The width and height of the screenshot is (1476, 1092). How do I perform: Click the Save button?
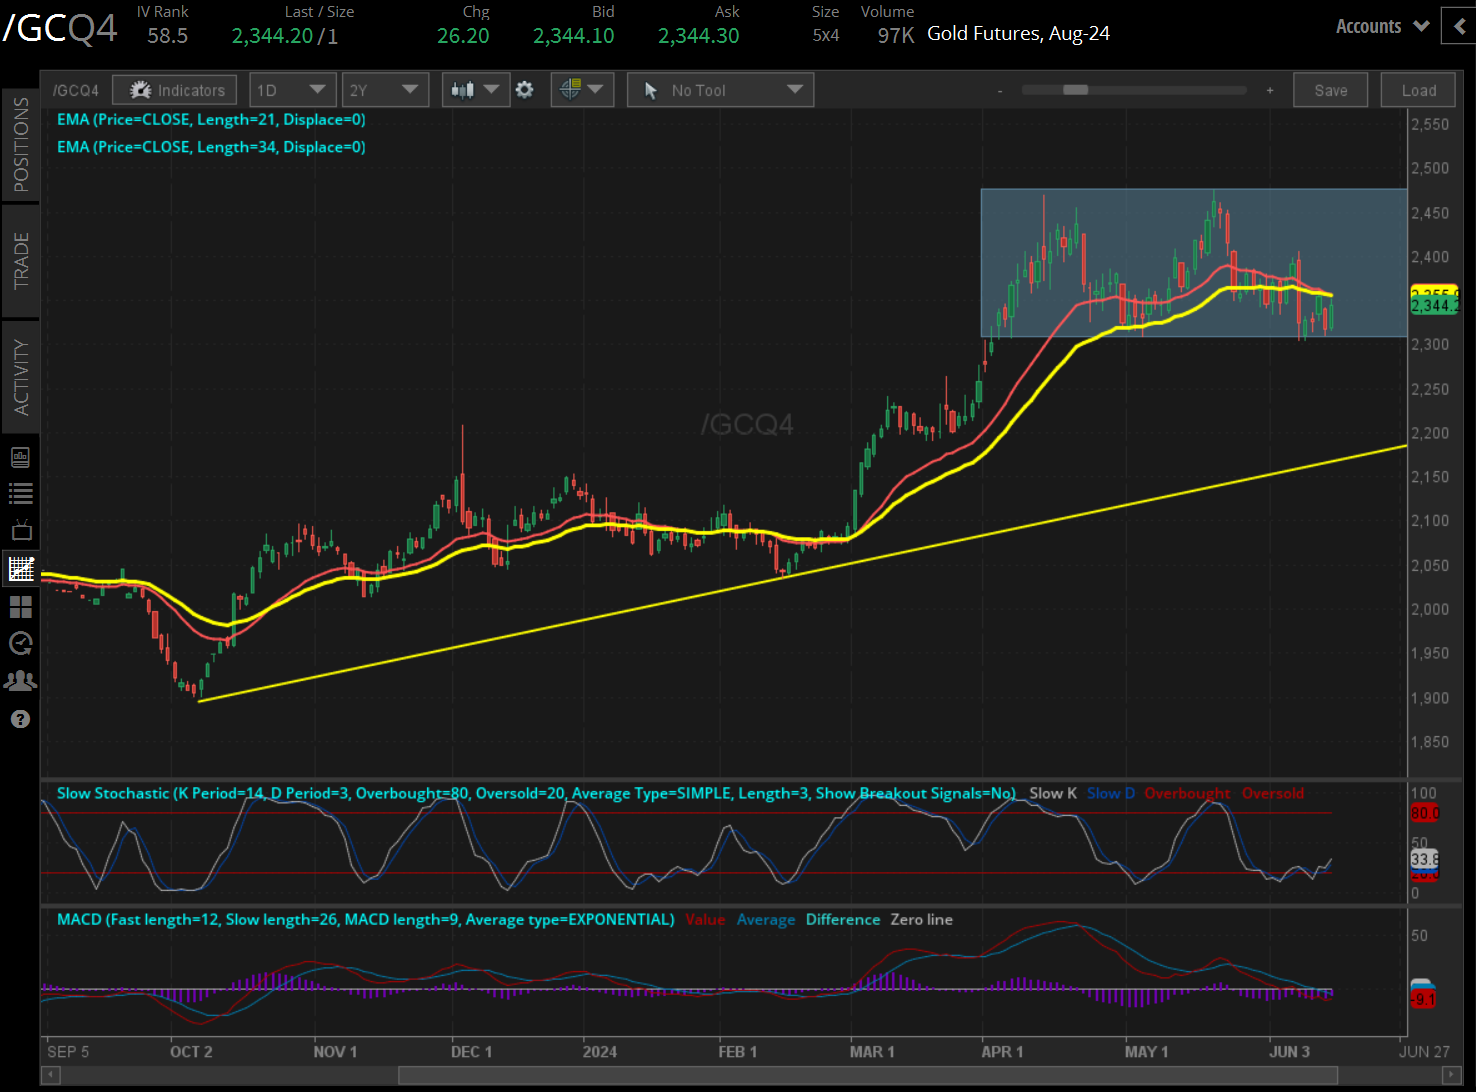click(x=1330, y=89)
